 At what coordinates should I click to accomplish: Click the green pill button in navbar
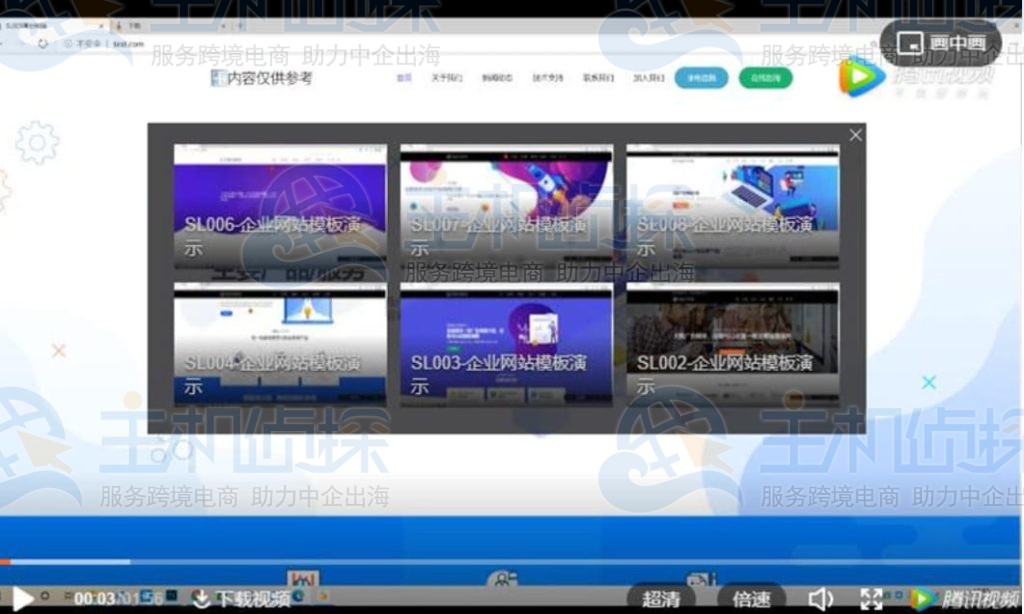point(765,77)
